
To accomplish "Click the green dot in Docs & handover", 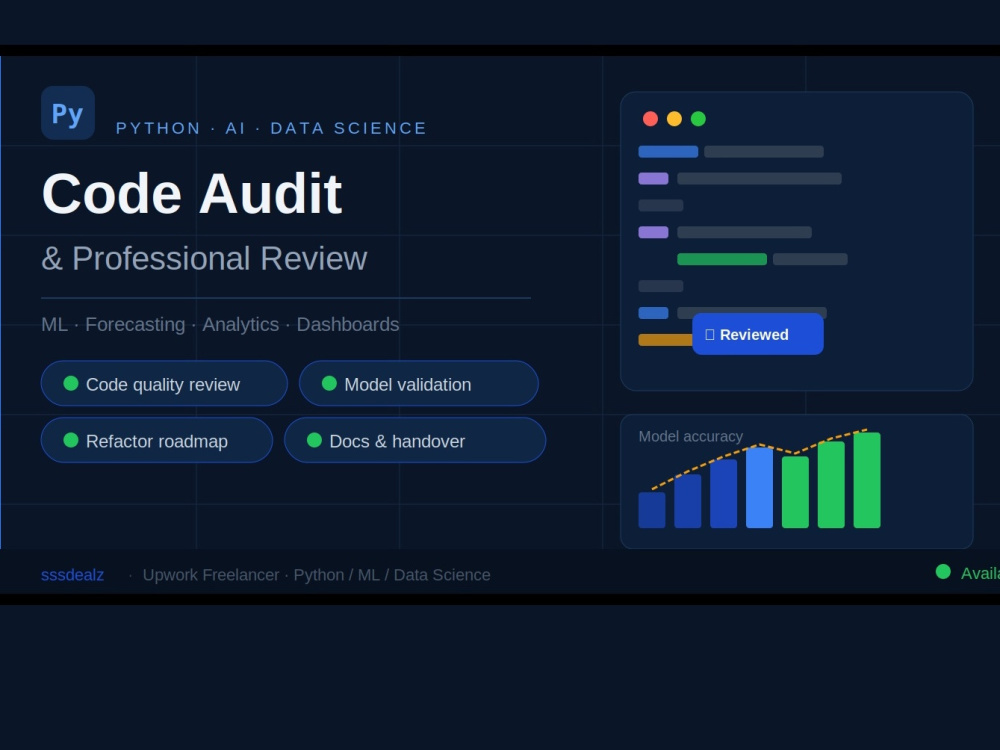I will (314, 440).
